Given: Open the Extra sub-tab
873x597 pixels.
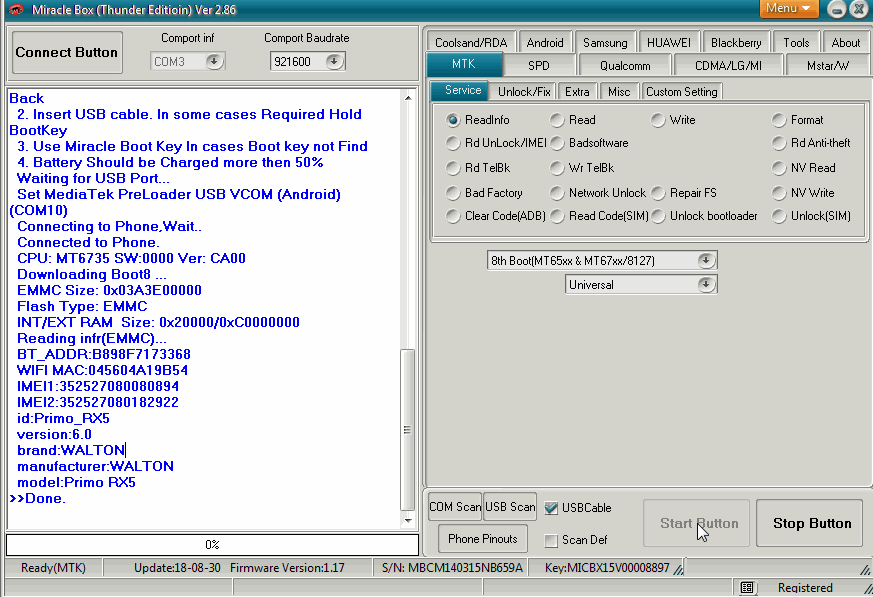Looking at the screenshot, I should [x=577, y=91].
